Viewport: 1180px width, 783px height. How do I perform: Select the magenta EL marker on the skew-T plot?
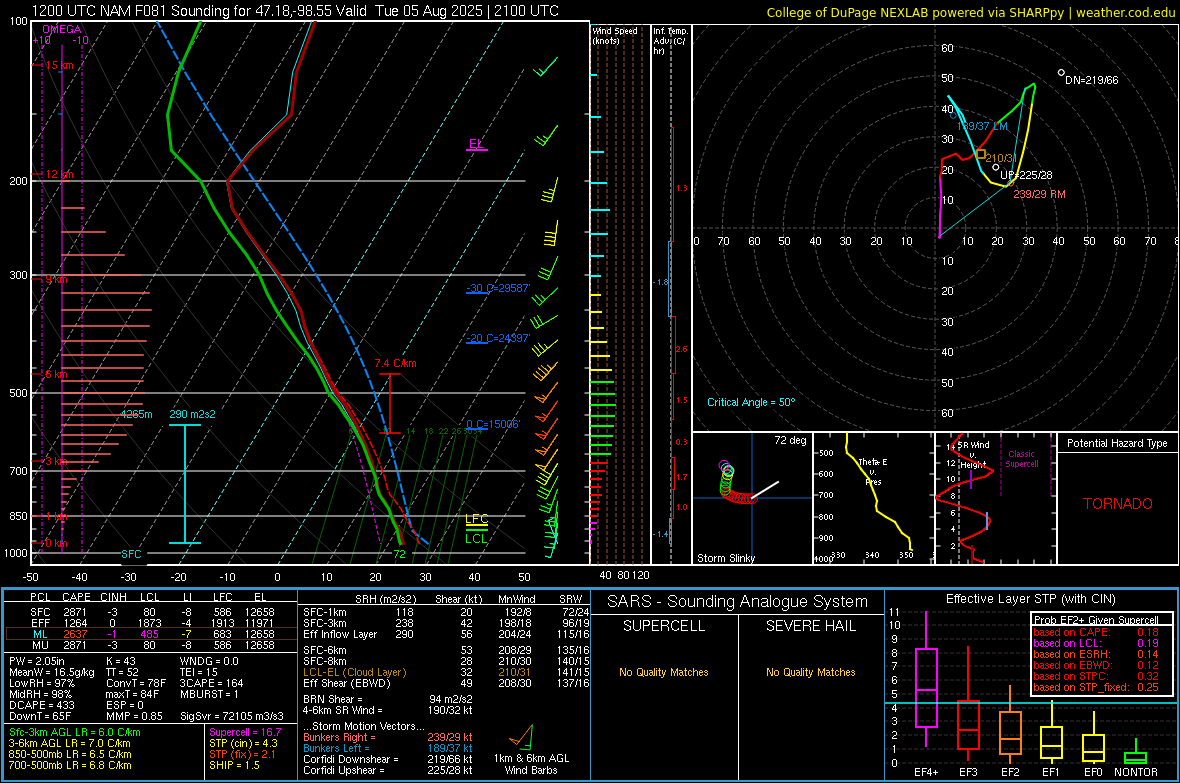[476, 143]
